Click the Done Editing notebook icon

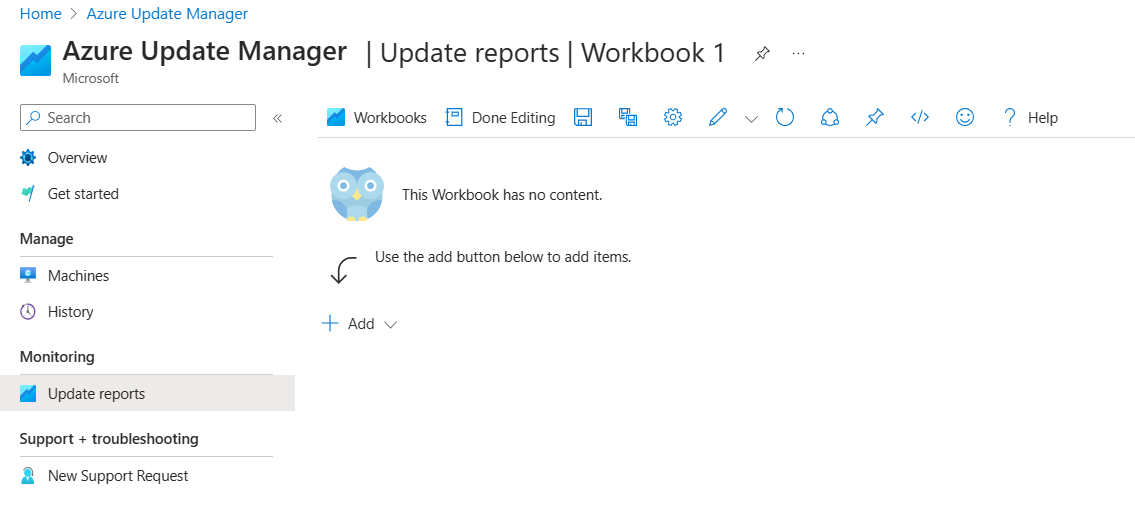coord(454,117)
